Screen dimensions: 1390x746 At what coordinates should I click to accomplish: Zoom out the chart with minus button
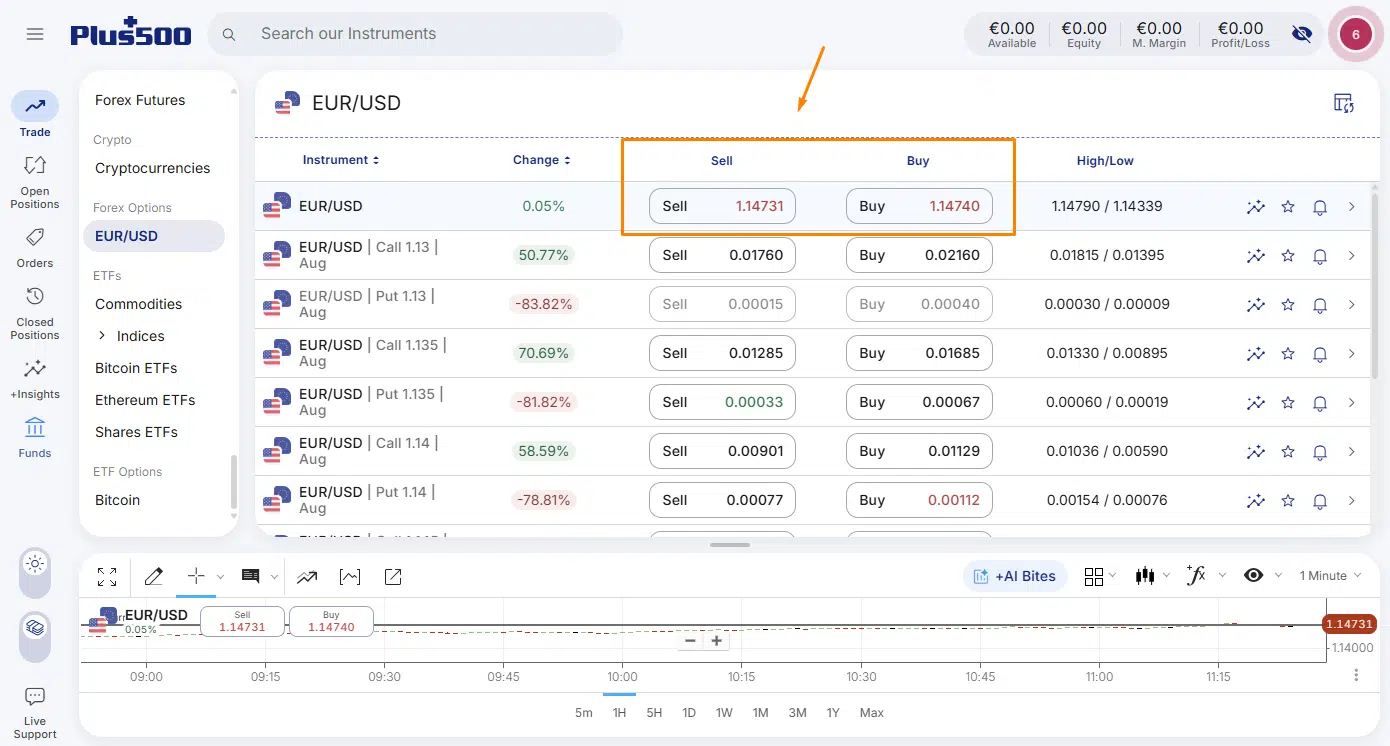pos(690,641)
